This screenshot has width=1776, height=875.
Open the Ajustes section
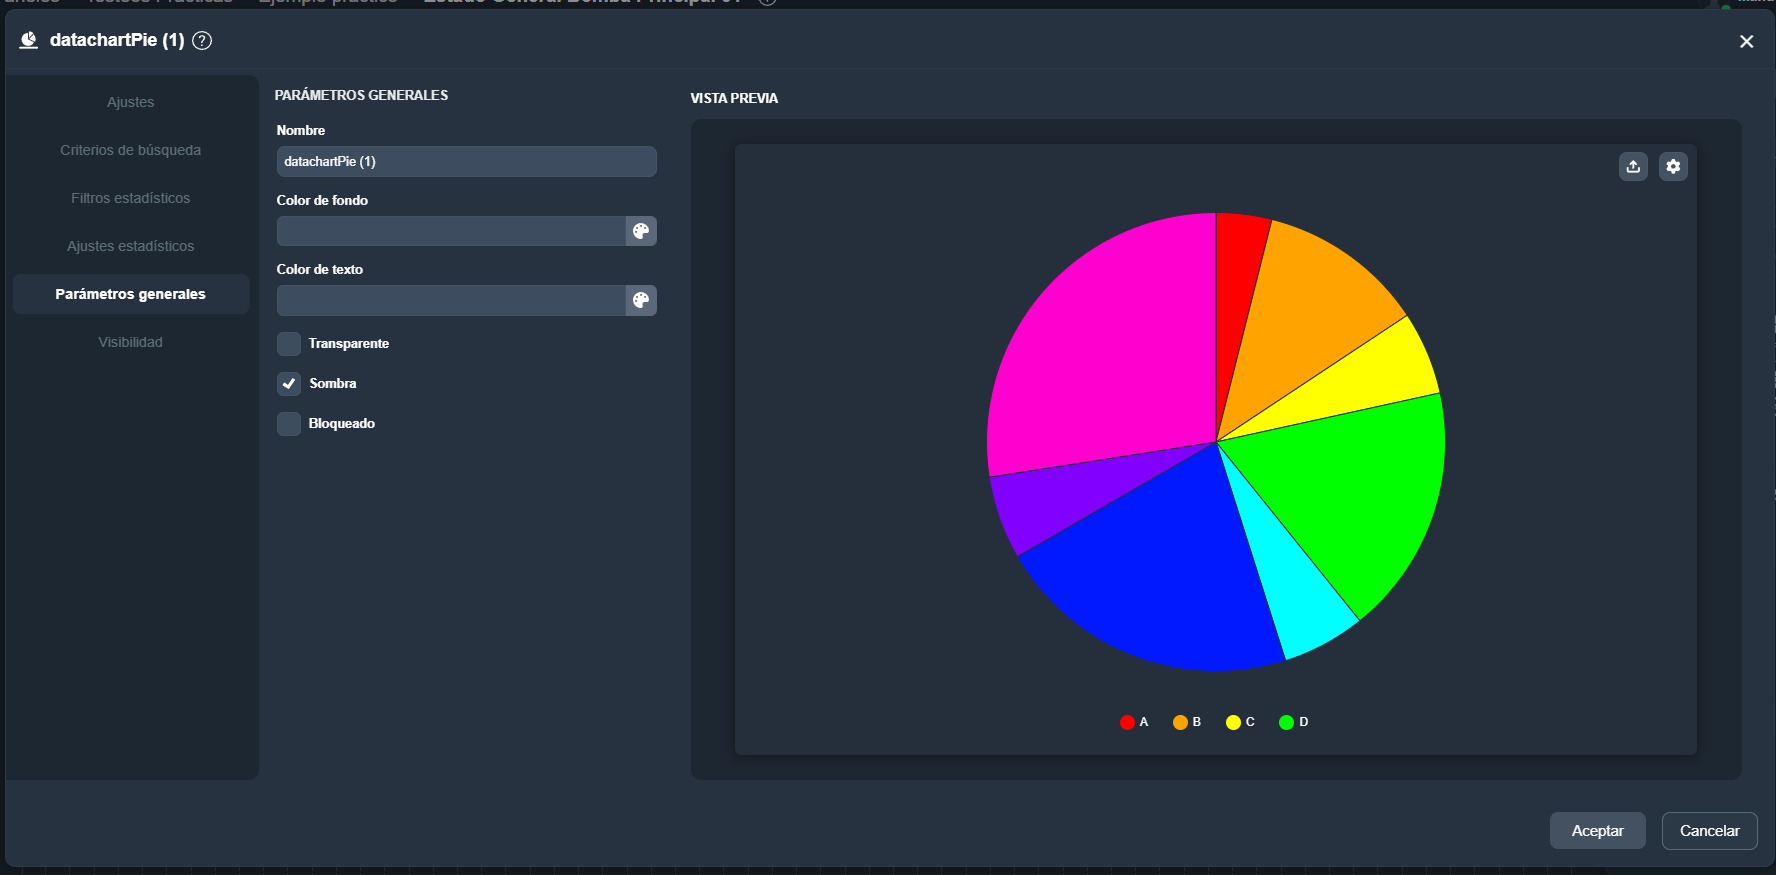click(x=131, y=102)
